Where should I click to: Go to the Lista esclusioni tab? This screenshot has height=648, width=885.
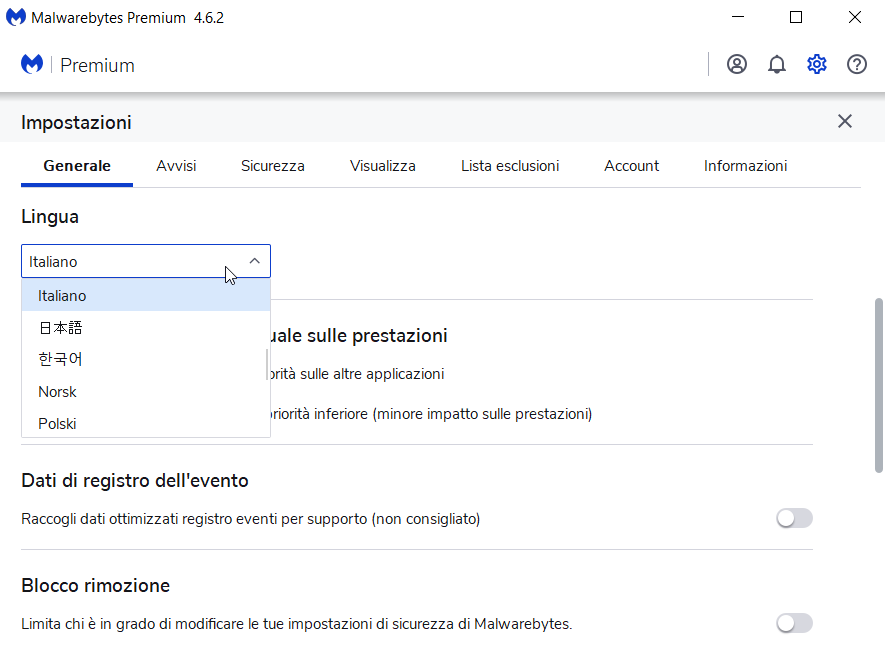[x=510, y=166]
